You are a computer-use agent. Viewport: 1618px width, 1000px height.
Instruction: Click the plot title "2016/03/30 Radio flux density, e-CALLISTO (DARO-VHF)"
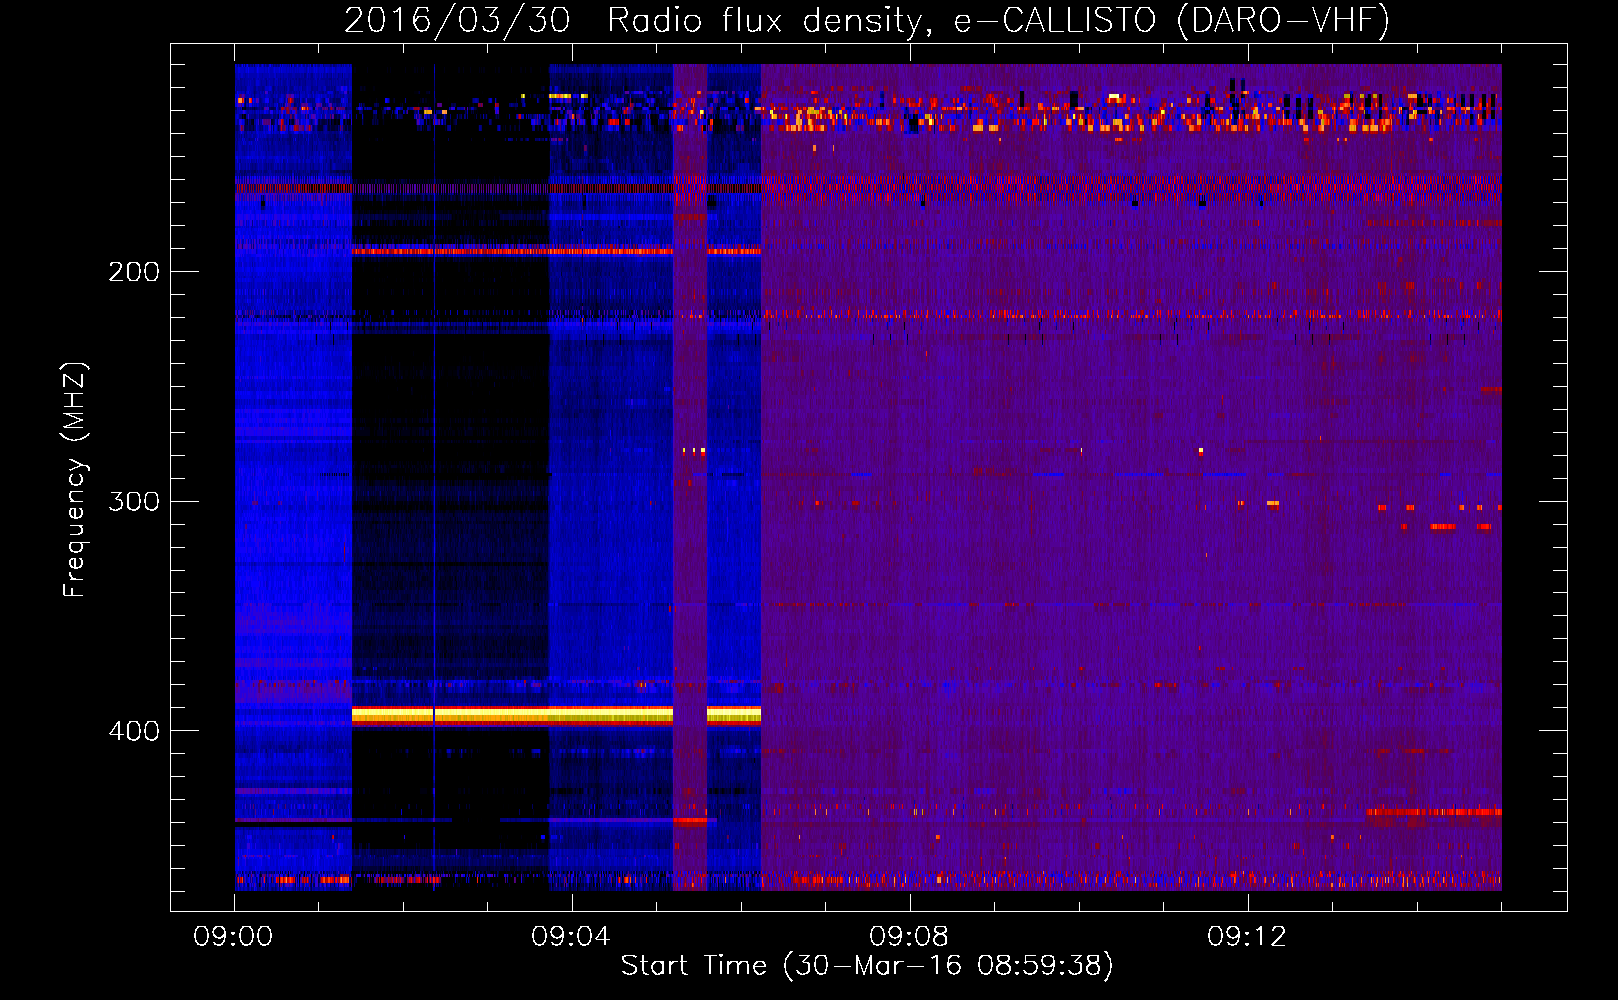[x=867, y=20]
